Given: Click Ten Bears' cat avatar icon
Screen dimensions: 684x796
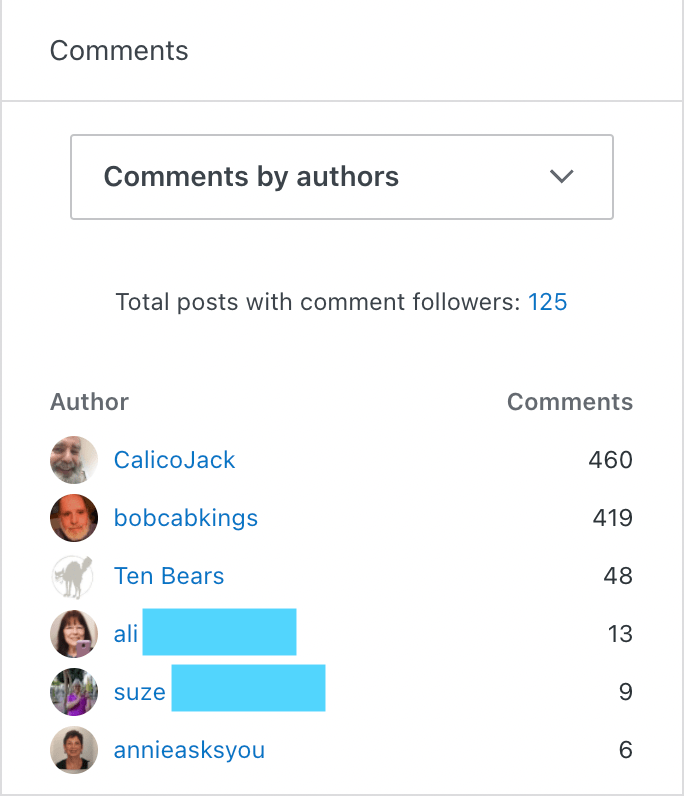Looking at the screenshot, I should pyautogui.click(x=74, y=576).
